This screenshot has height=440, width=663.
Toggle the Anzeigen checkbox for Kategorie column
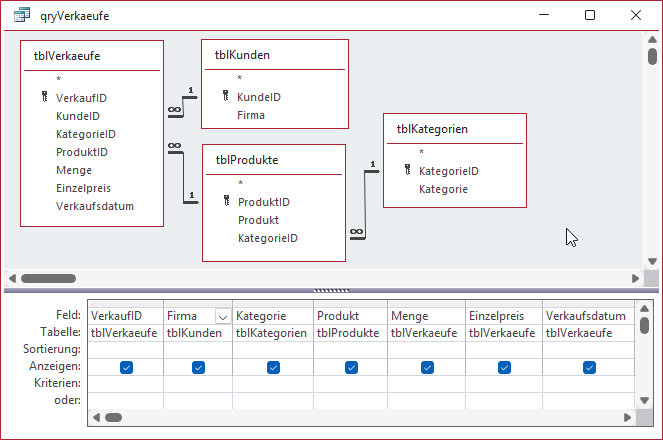(x=274, y=368)
